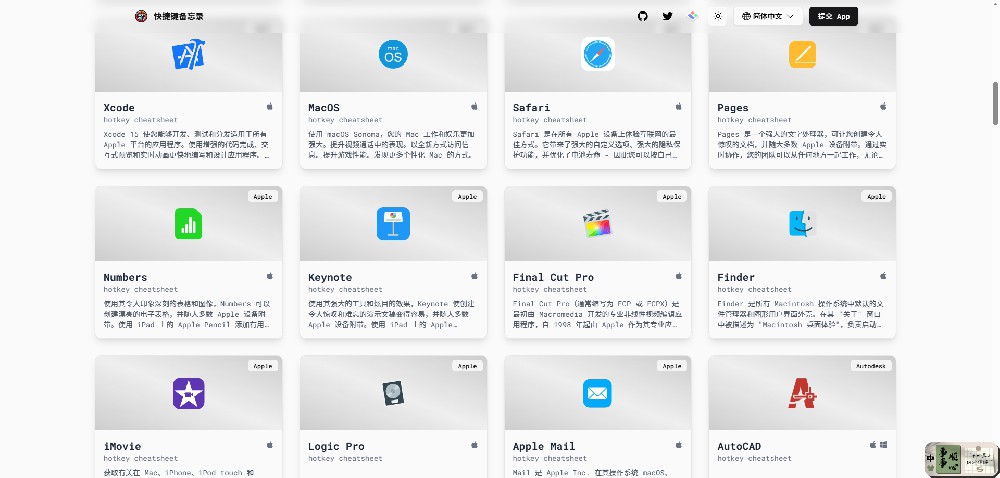Click 'hotkey cheatsheet' under iMovie

[x=140, y=458]
